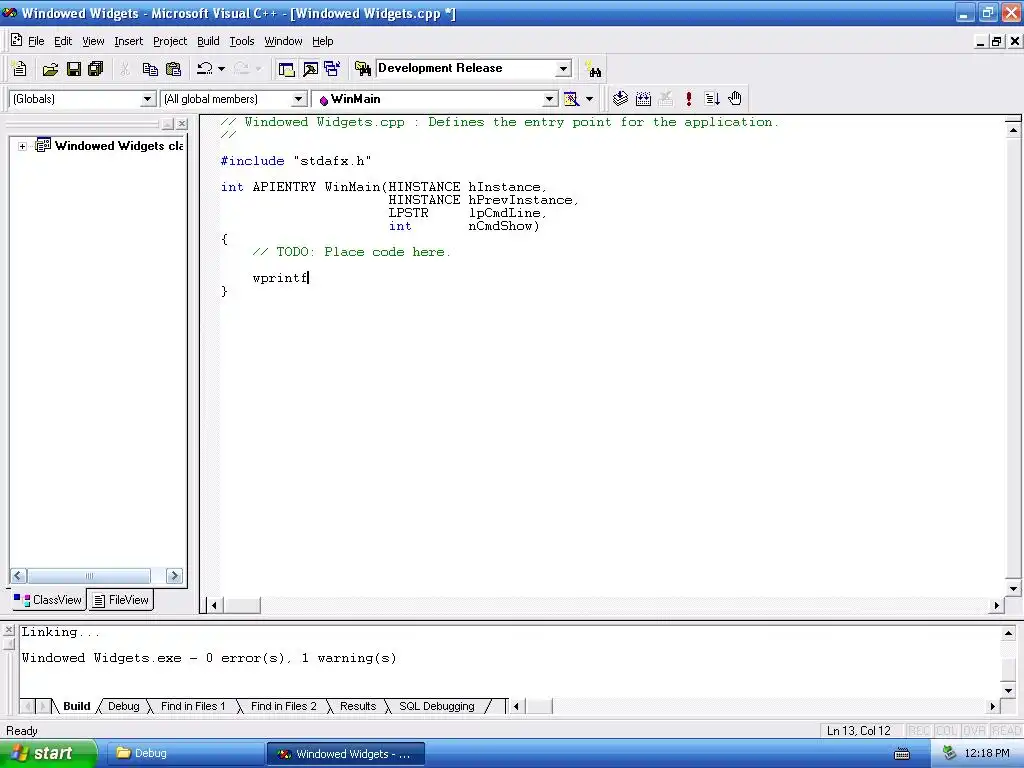This screenshot has height=768, width=1024.
Task: Open the Window menu
Action: point(283,41)
